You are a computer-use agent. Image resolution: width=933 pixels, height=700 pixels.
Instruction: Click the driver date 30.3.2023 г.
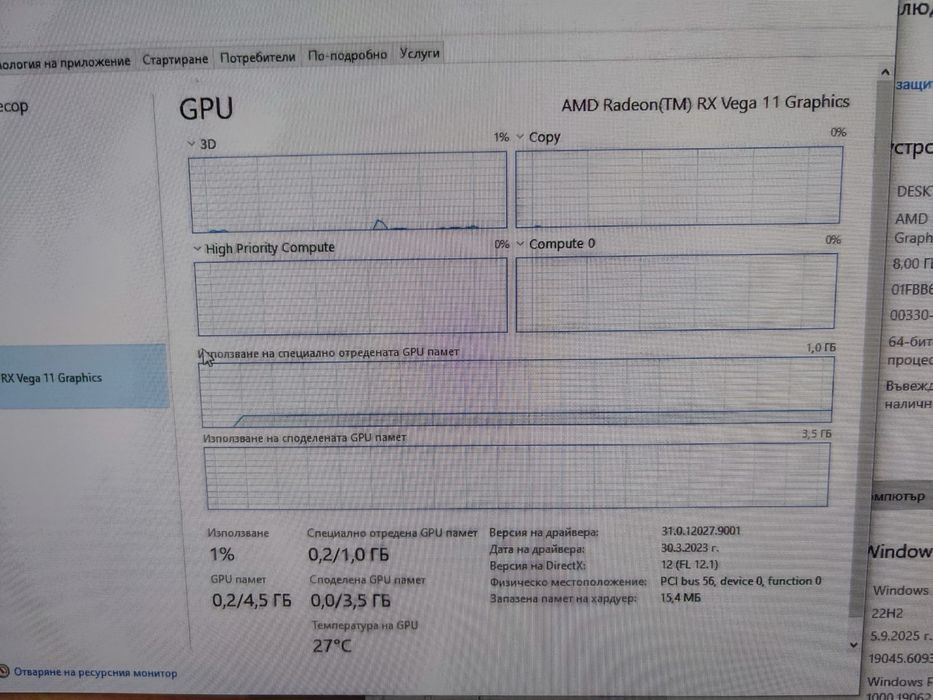[x=690, y=547]
